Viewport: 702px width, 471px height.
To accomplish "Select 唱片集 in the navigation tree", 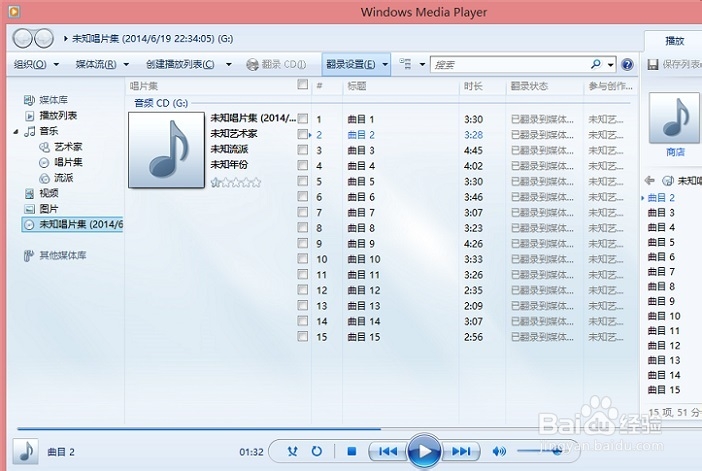I will click(68, 162).
